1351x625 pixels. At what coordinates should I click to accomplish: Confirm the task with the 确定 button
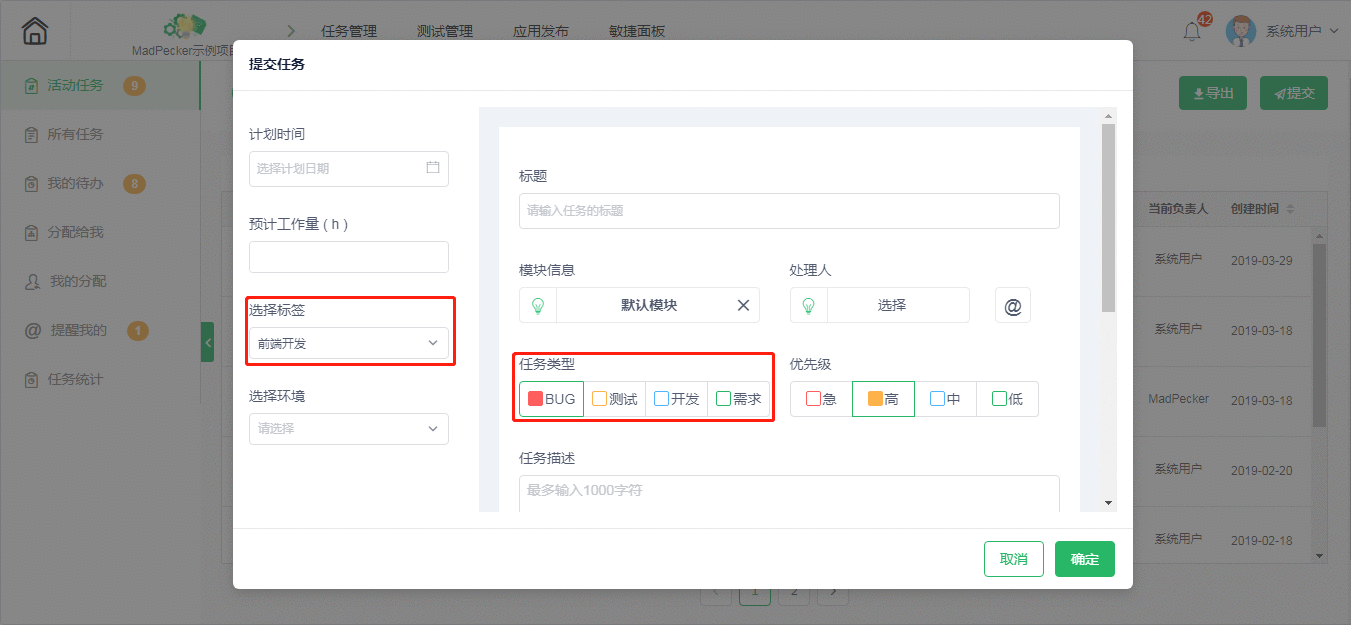pyautogui.click(x=1084, y=558)
